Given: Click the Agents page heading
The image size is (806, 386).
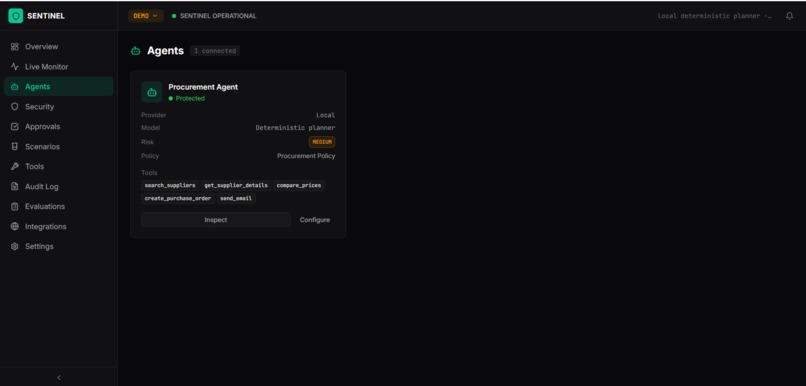Looking at the screenshot, I should [x=166, y=51].
